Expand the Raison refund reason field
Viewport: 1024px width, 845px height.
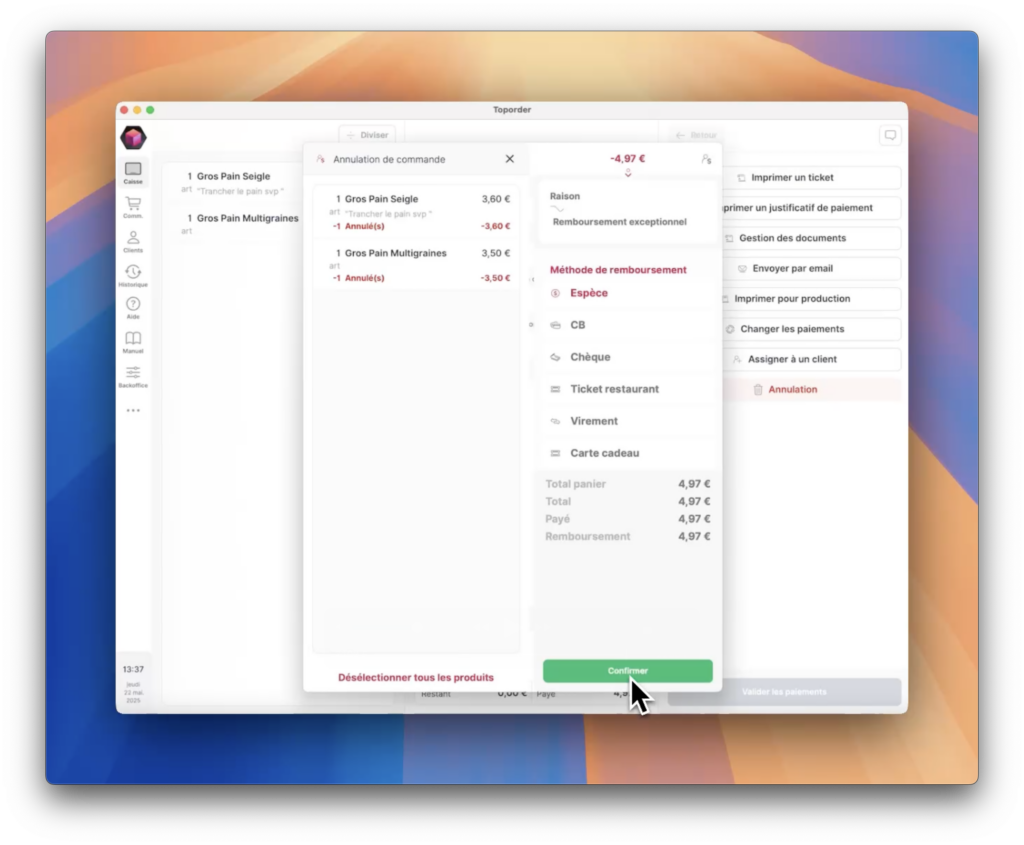coord(627,212)
